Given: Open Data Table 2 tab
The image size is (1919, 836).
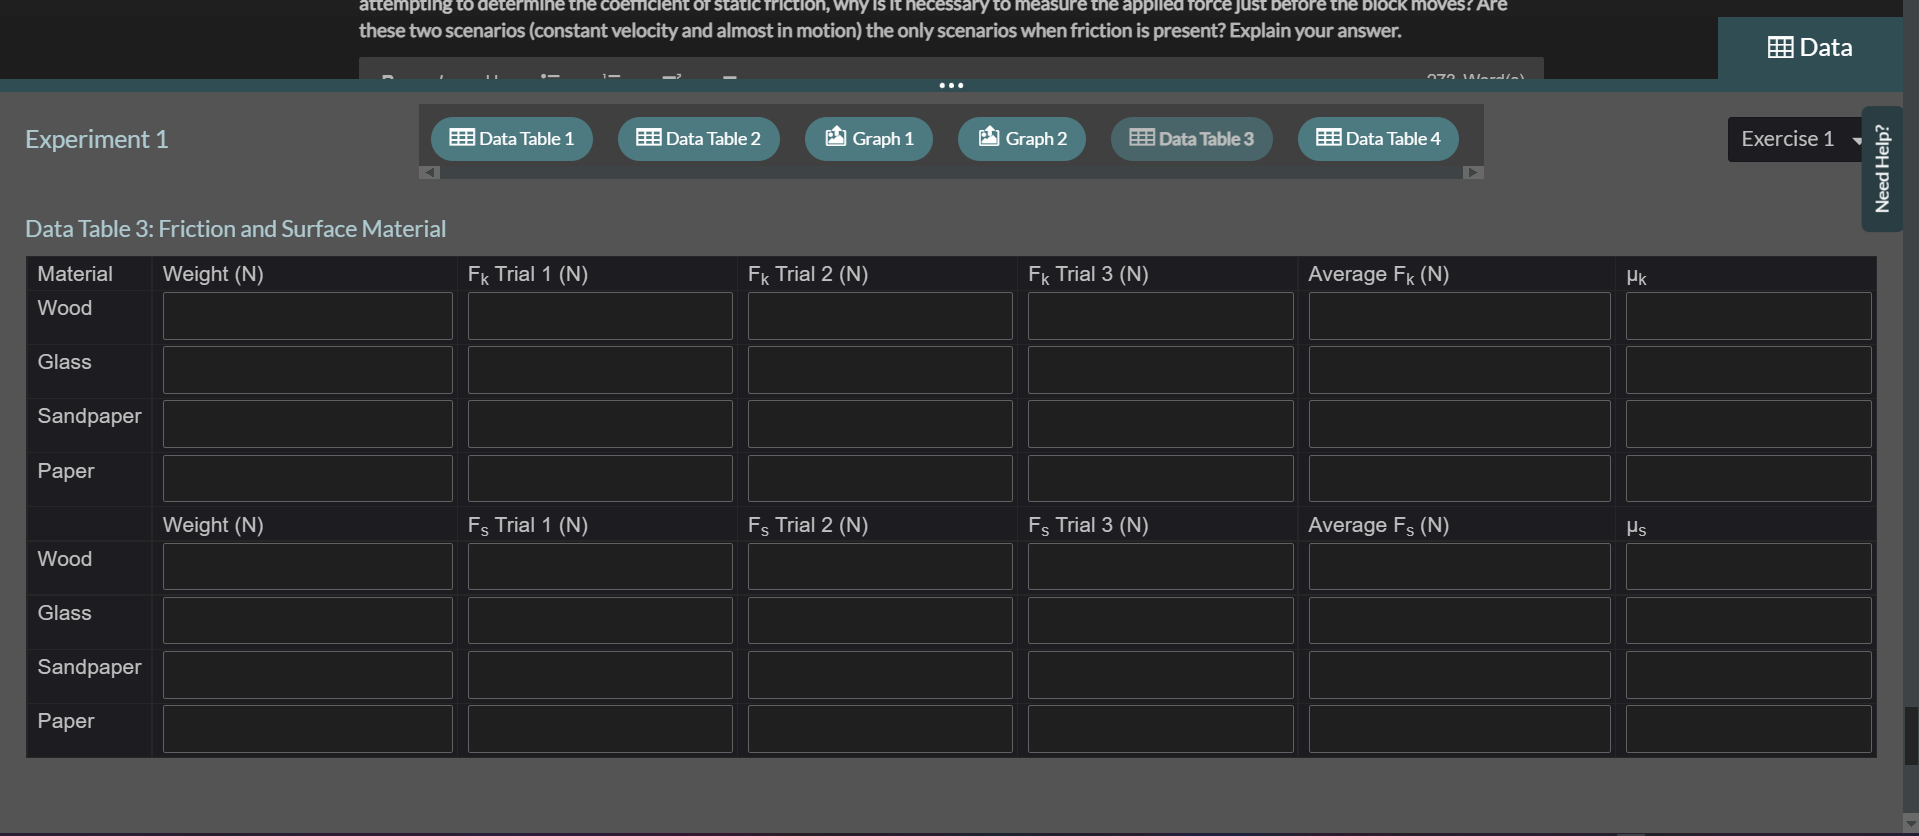Looking at the screenshot, I should click(x=698, y=139).
